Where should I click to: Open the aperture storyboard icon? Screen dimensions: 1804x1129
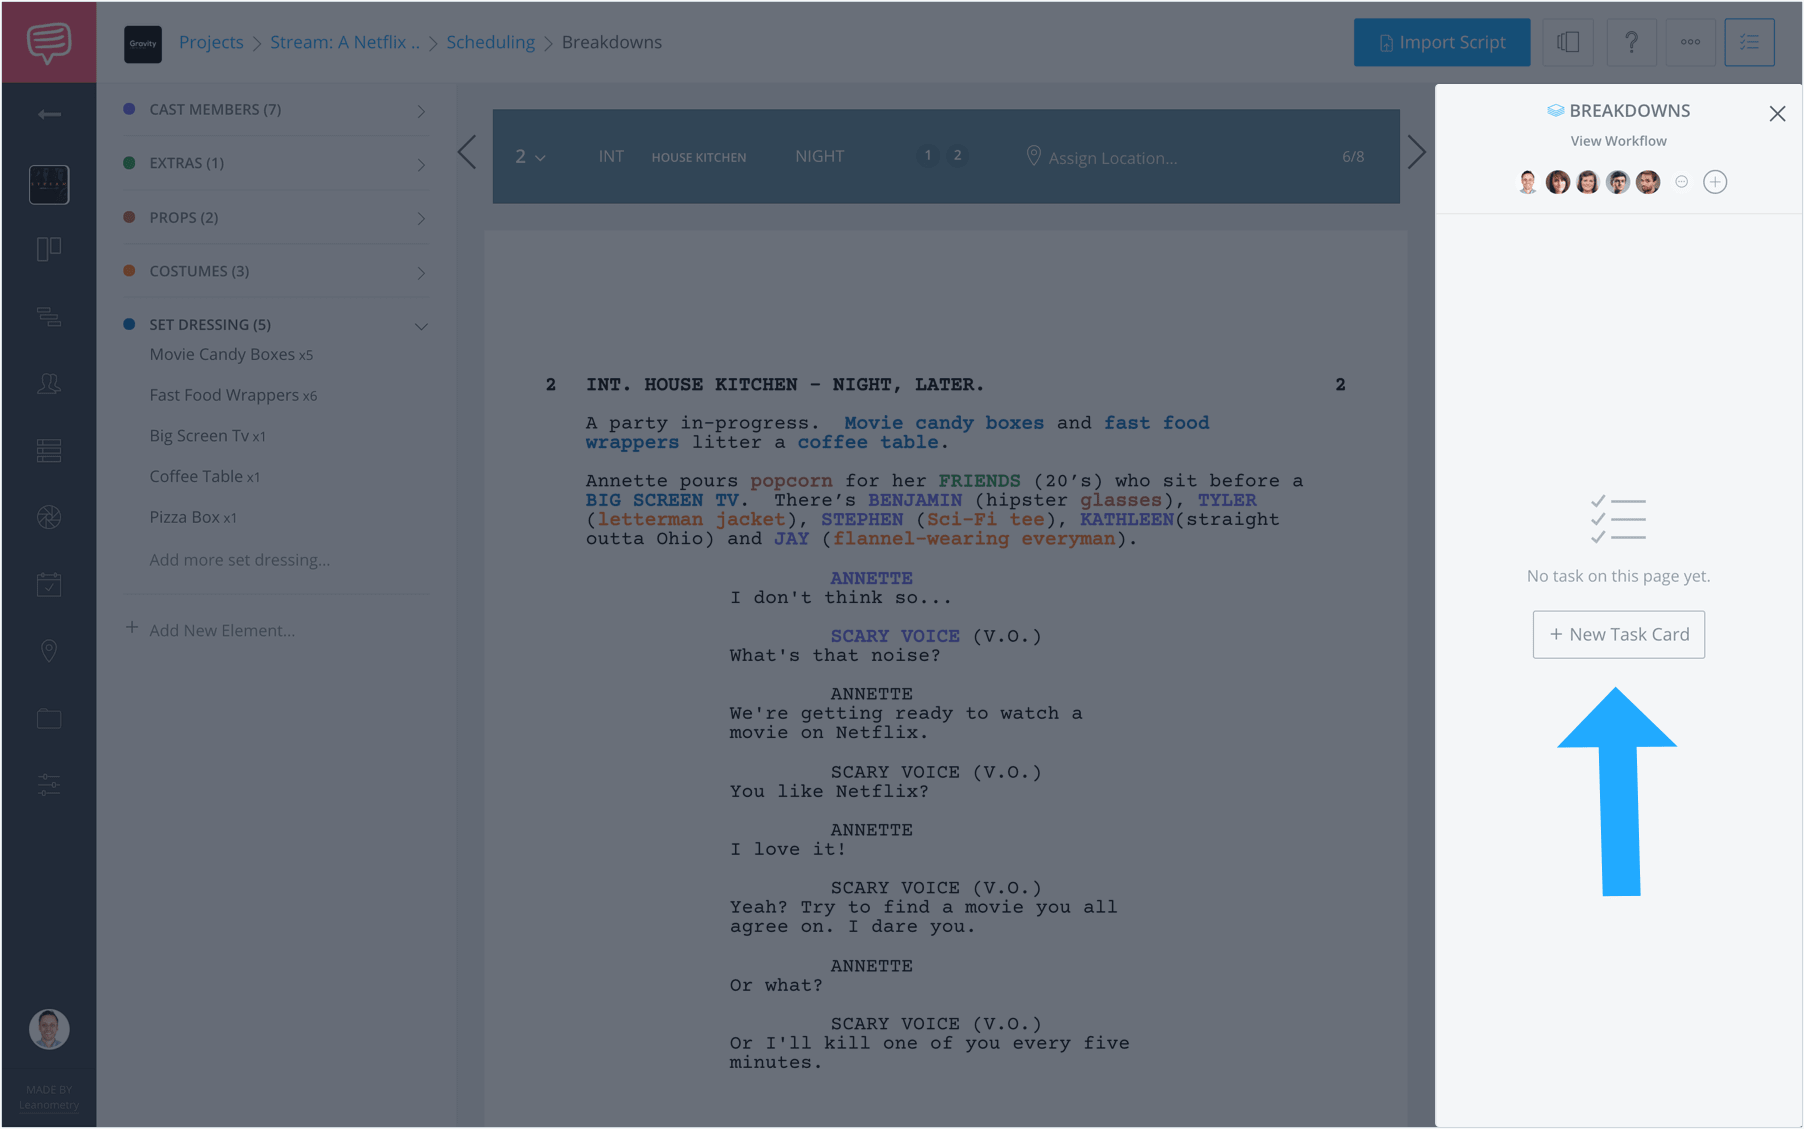[x=49, y=517]
